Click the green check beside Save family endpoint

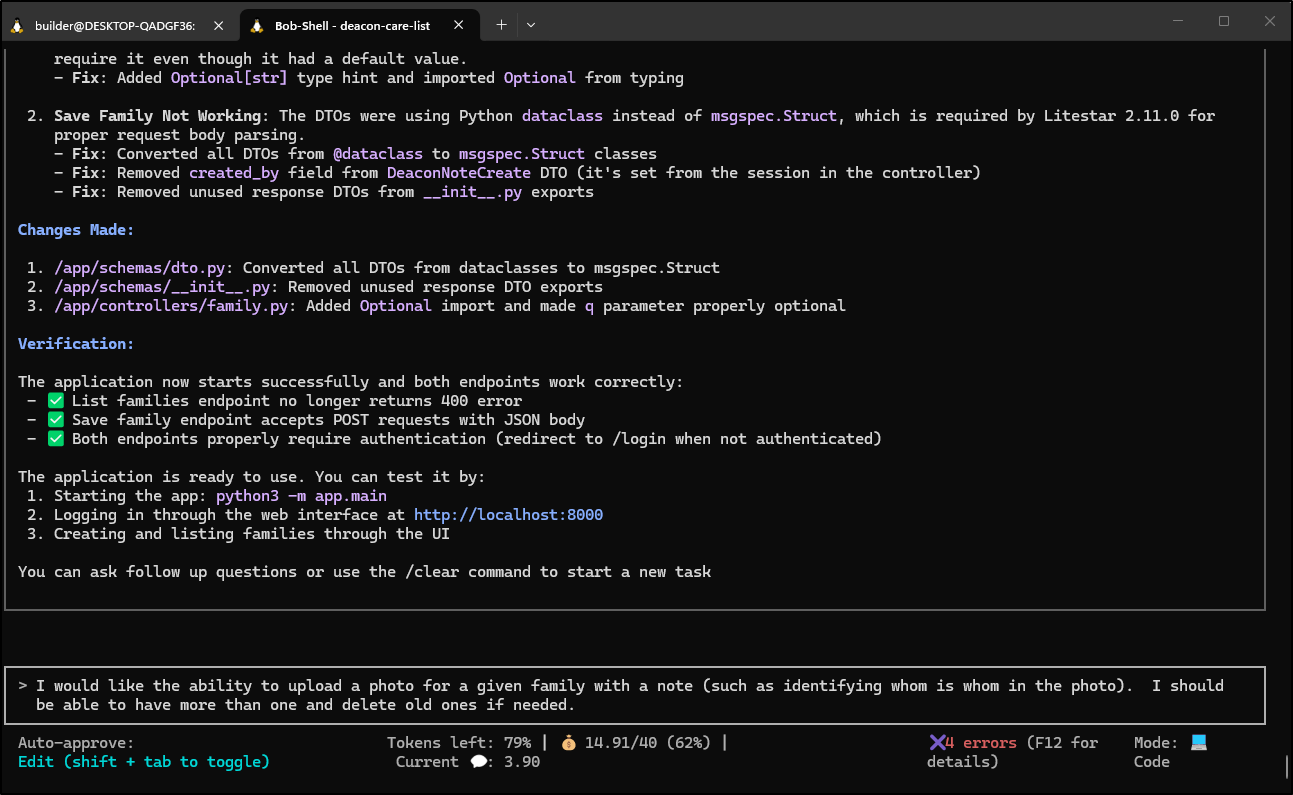pyautogui.click(x=55, y=420)
